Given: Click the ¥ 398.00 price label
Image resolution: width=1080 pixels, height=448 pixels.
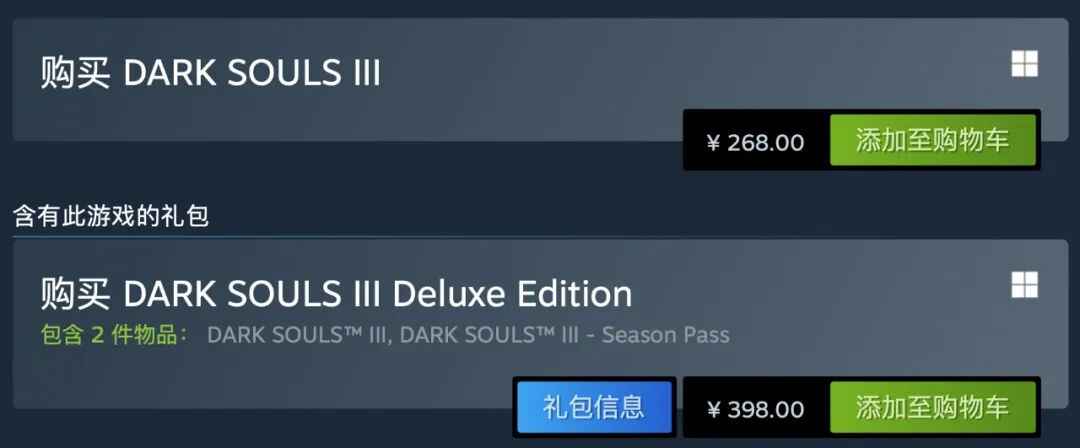Looking at the screenshot, I should tap(756, 409).
